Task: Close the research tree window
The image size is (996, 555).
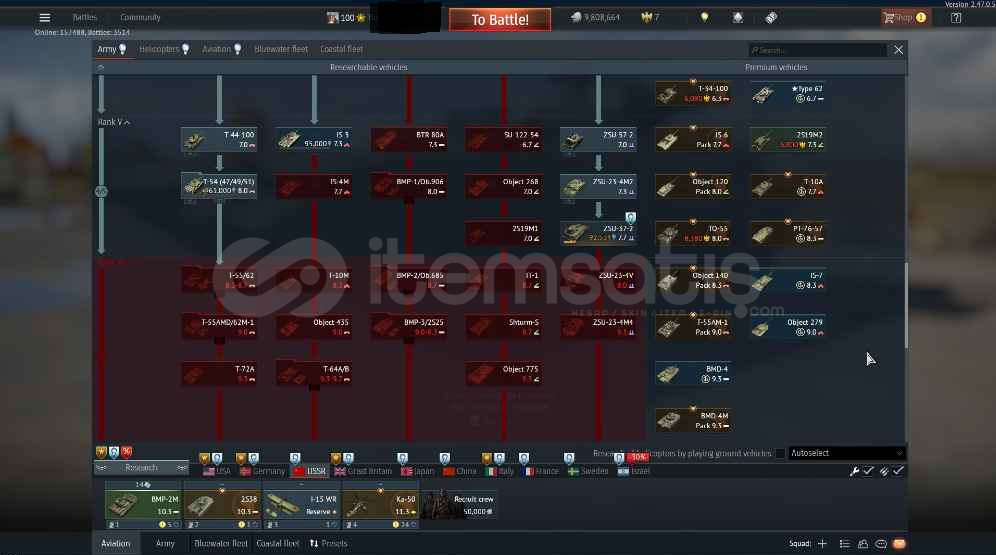Action: click(x=898, y=50)
